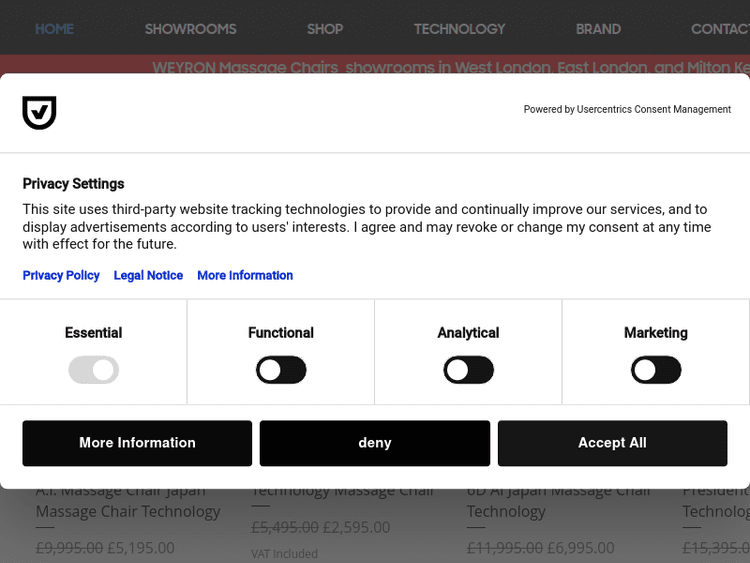Click the Essential category label

93,333
